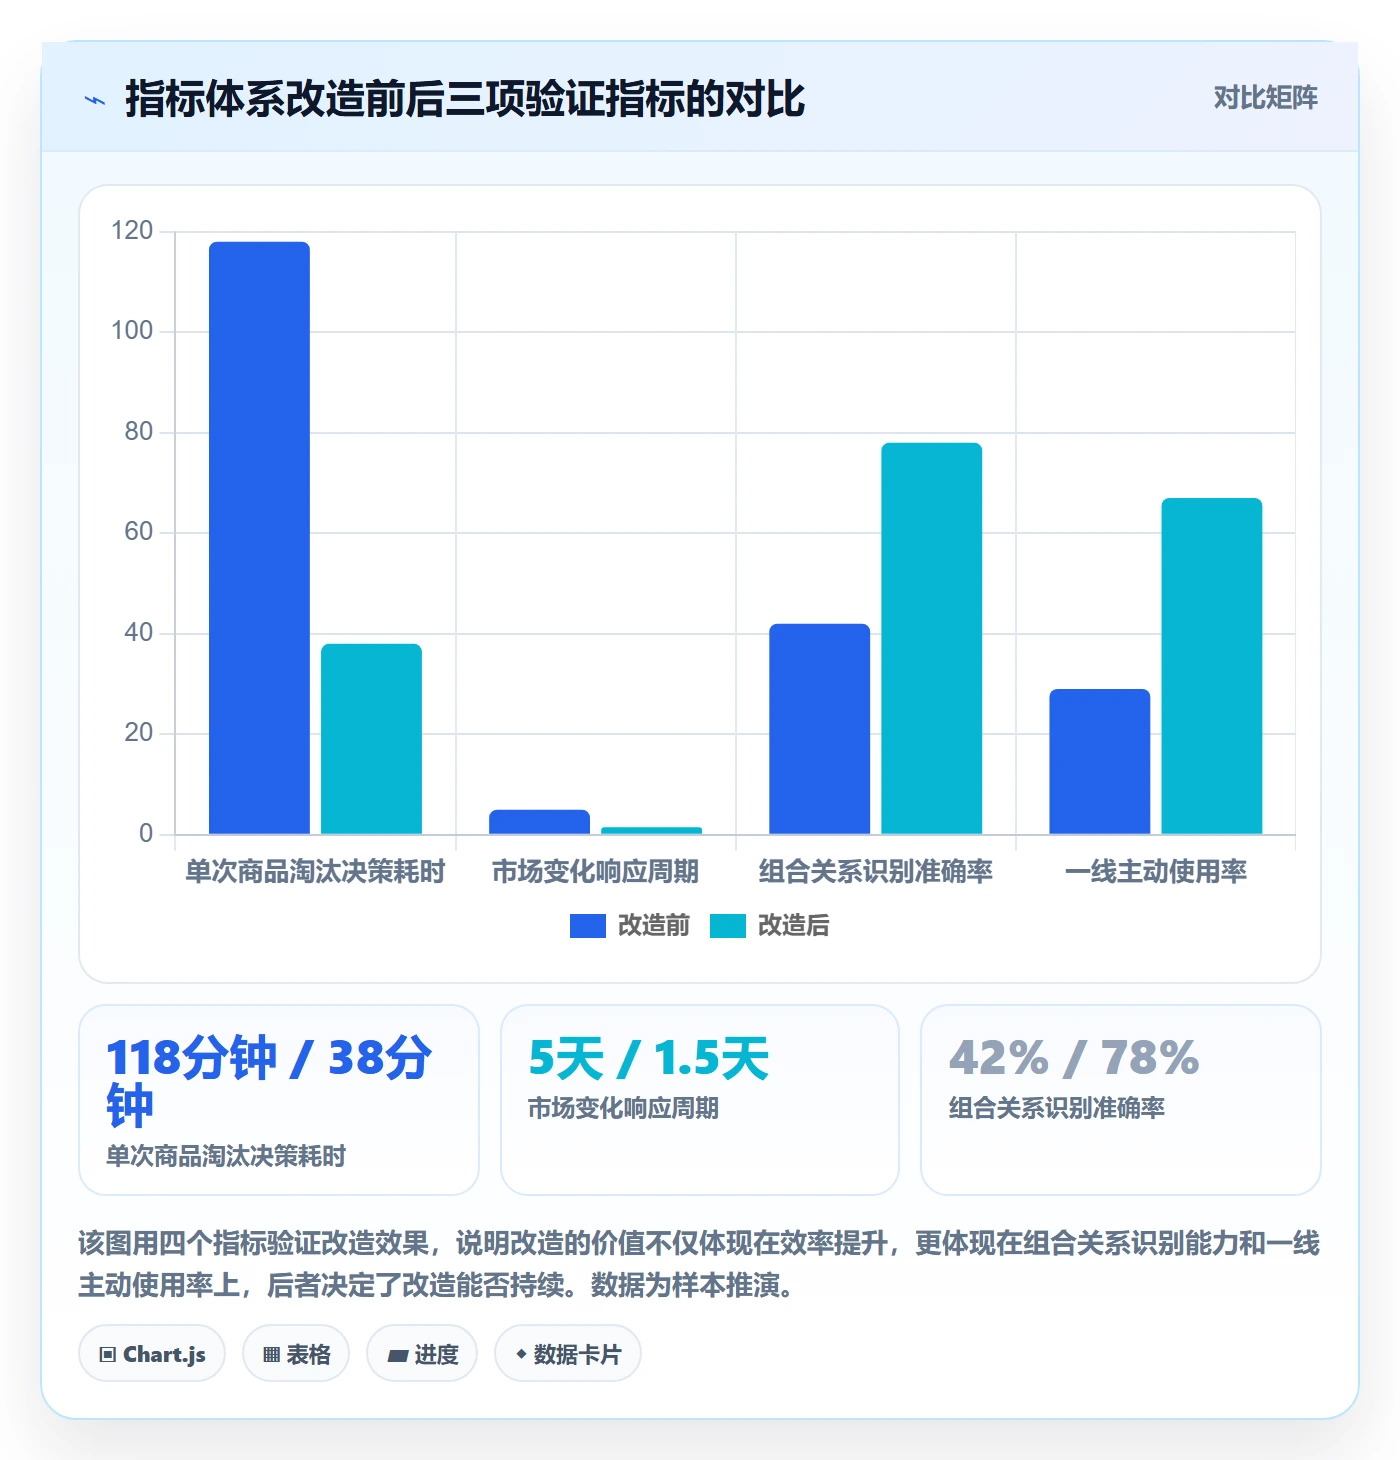Open the 5天 / 1.5天 data card
The height and width of the screenshot is (1460, 1400).
pyautogui.click(x=700, y=1100)
